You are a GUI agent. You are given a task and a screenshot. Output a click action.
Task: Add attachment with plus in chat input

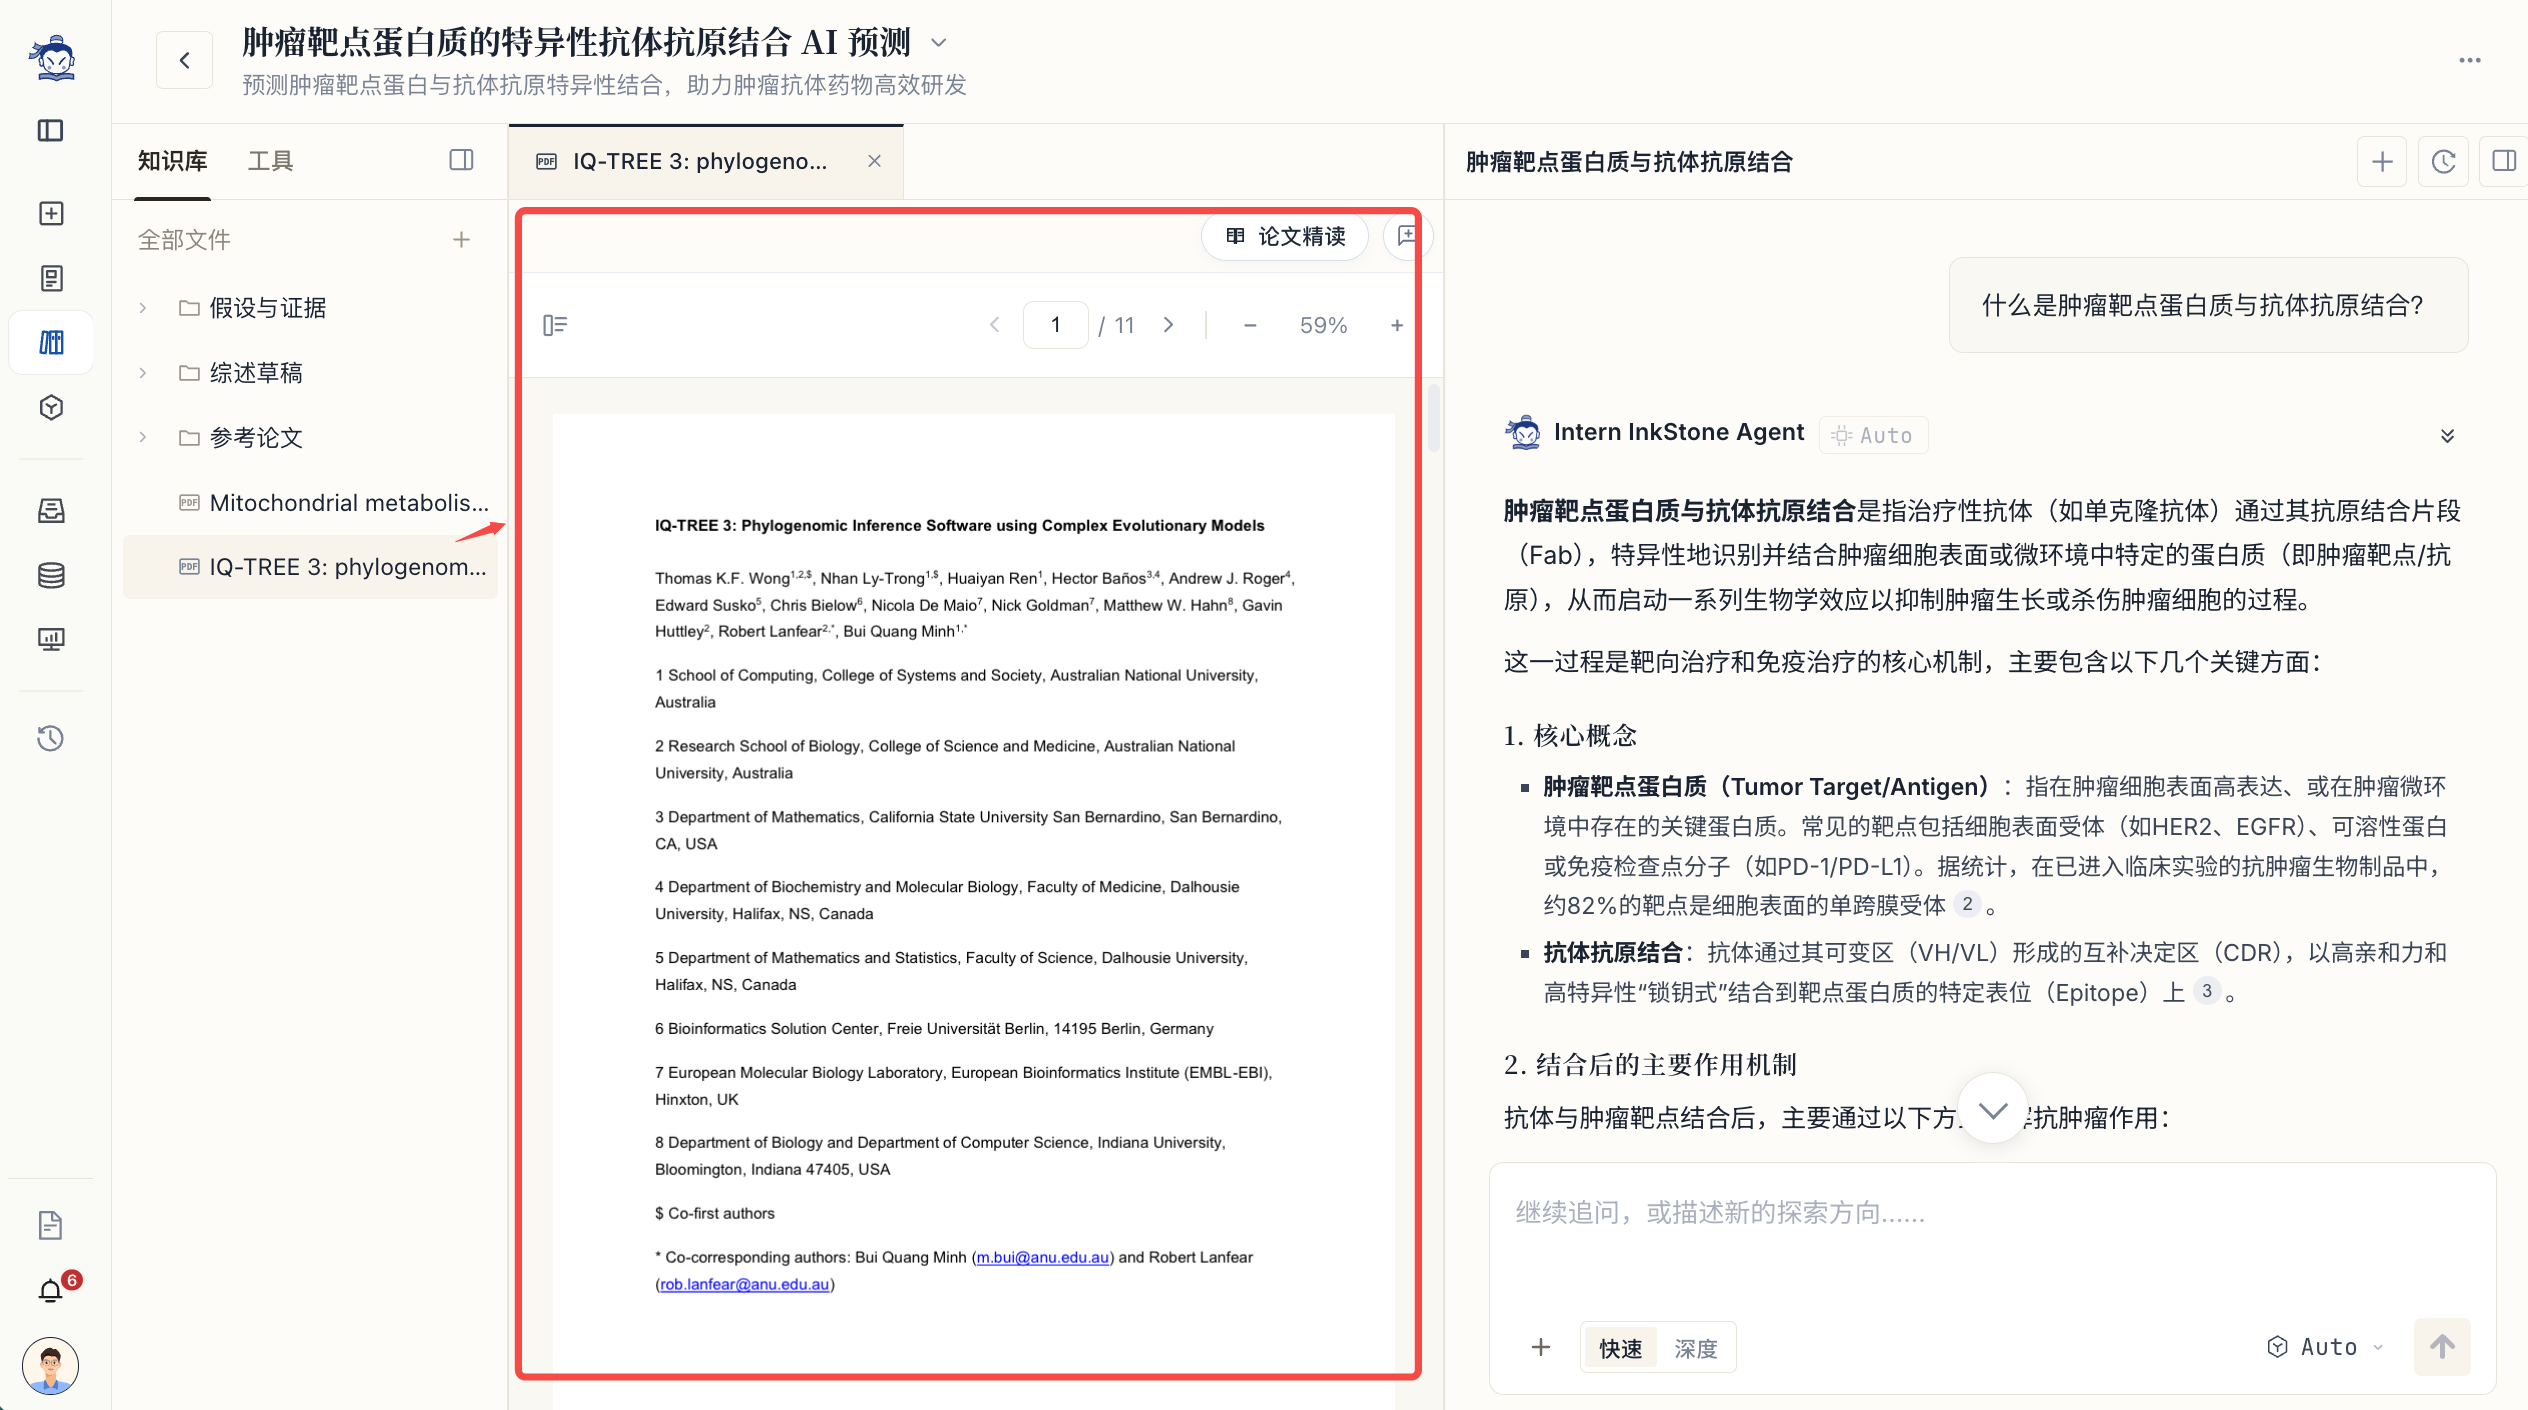[x=1541, y=1347]
